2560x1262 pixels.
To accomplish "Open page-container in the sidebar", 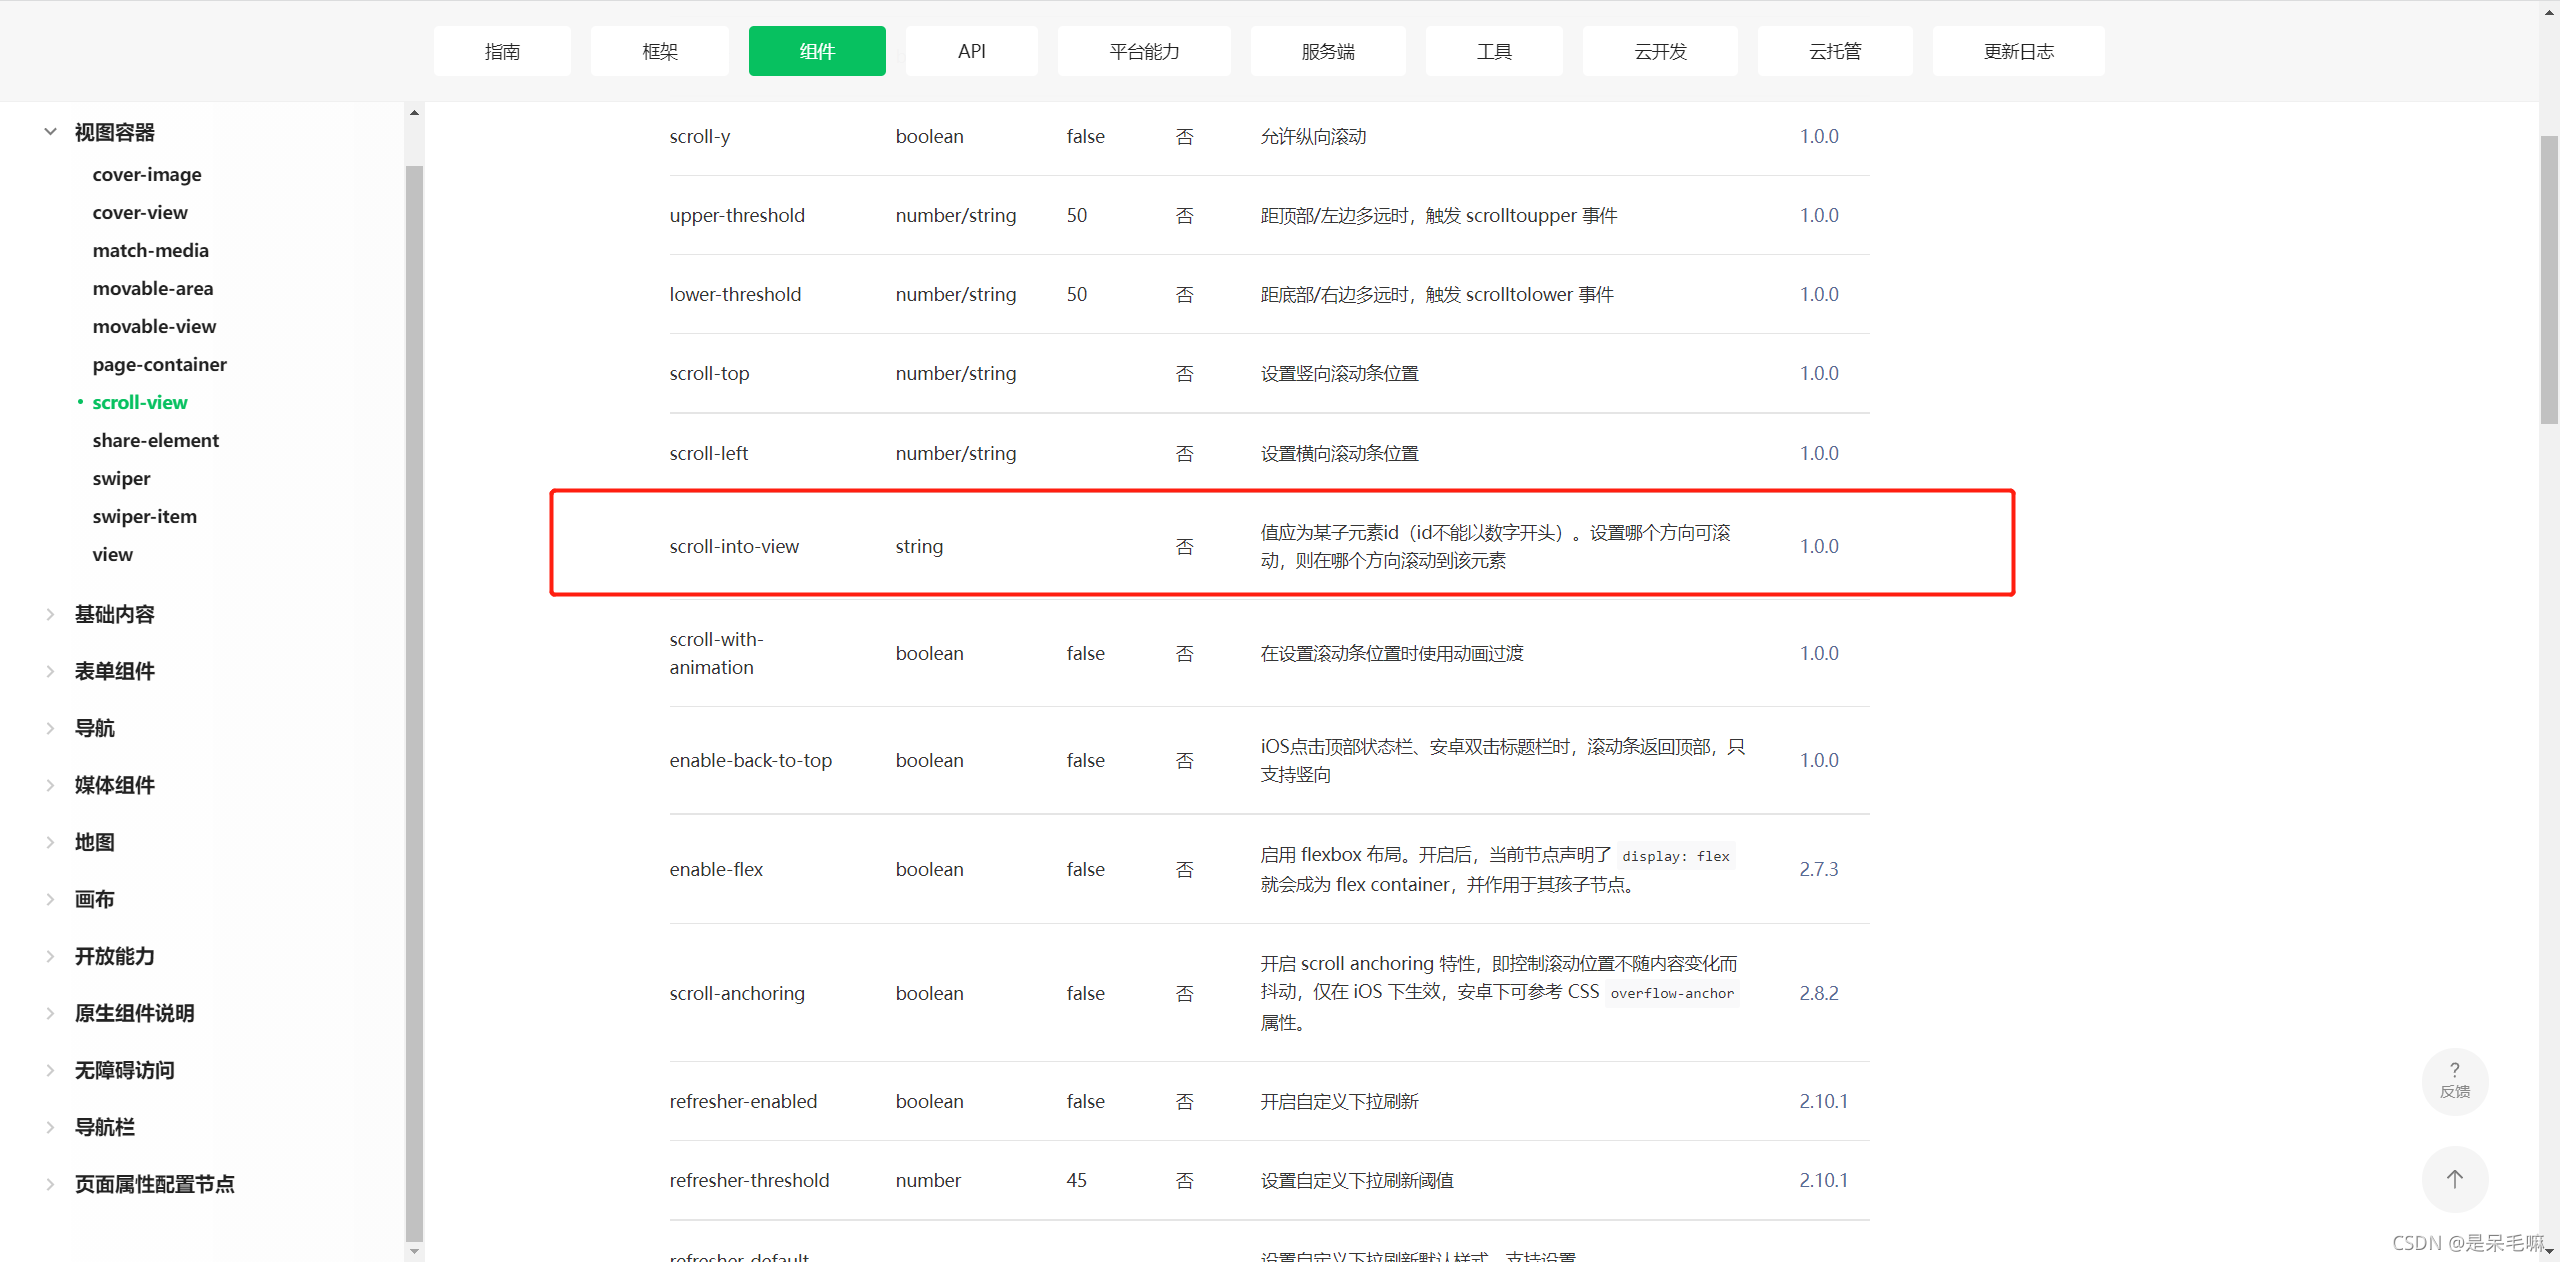I will click(x=159, y=364).
